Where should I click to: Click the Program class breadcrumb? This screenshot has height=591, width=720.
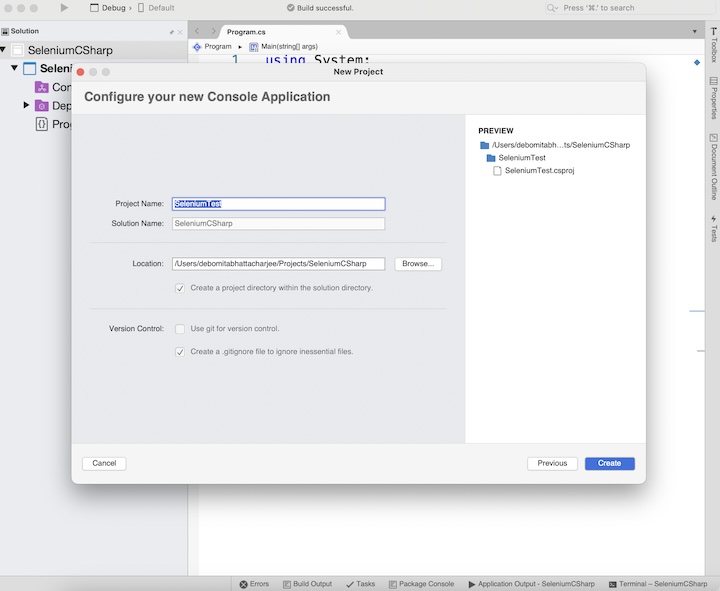click(x=213, y=46)
